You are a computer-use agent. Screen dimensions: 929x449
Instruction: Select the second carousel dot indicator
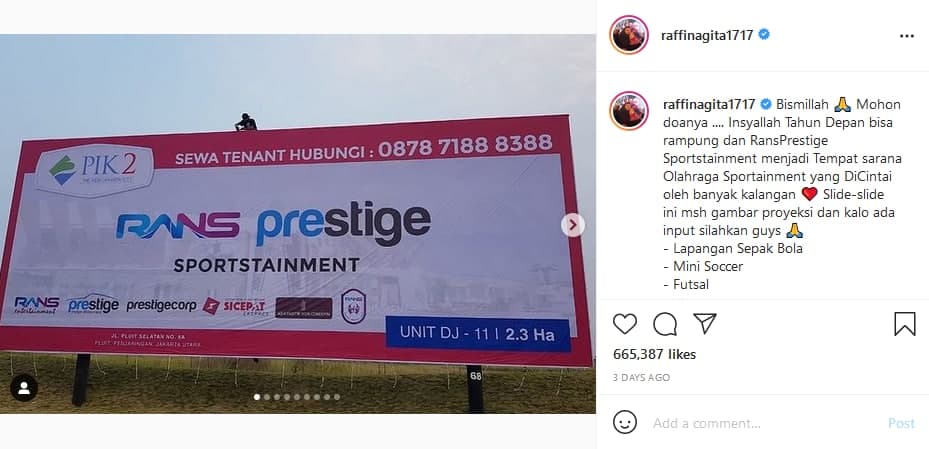point(267,397)
